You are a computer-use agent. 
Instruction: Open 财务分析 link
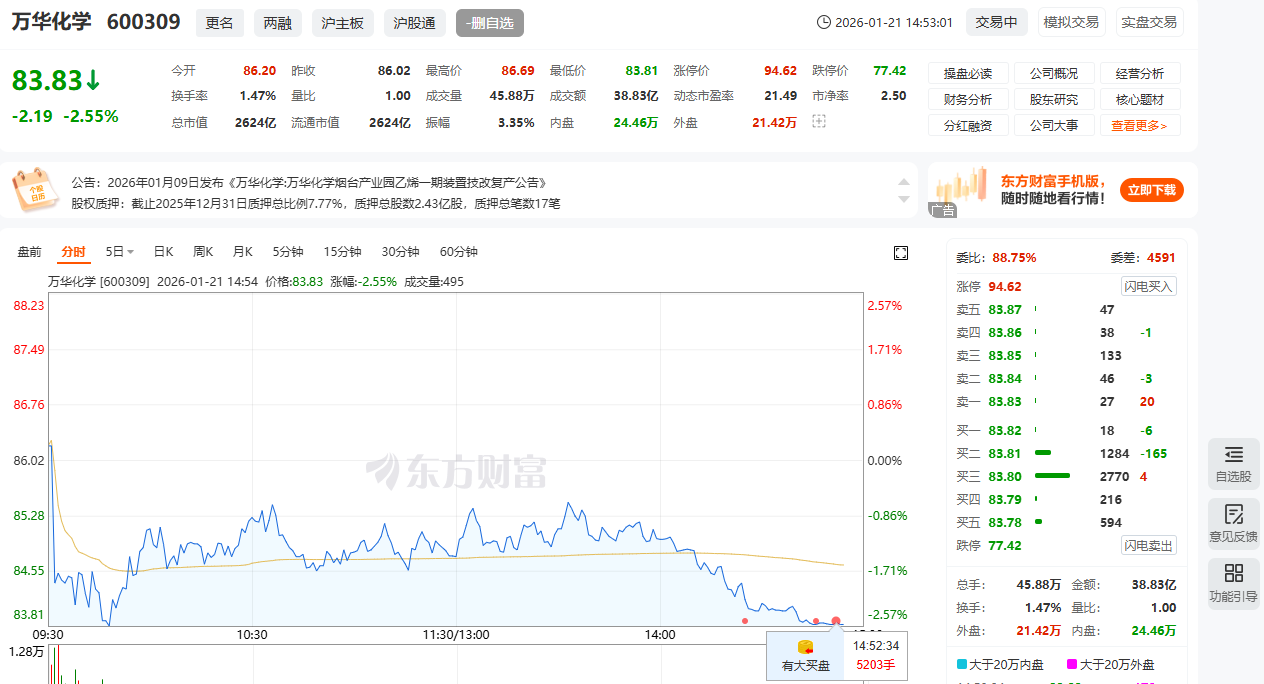[x=968, y=99]
